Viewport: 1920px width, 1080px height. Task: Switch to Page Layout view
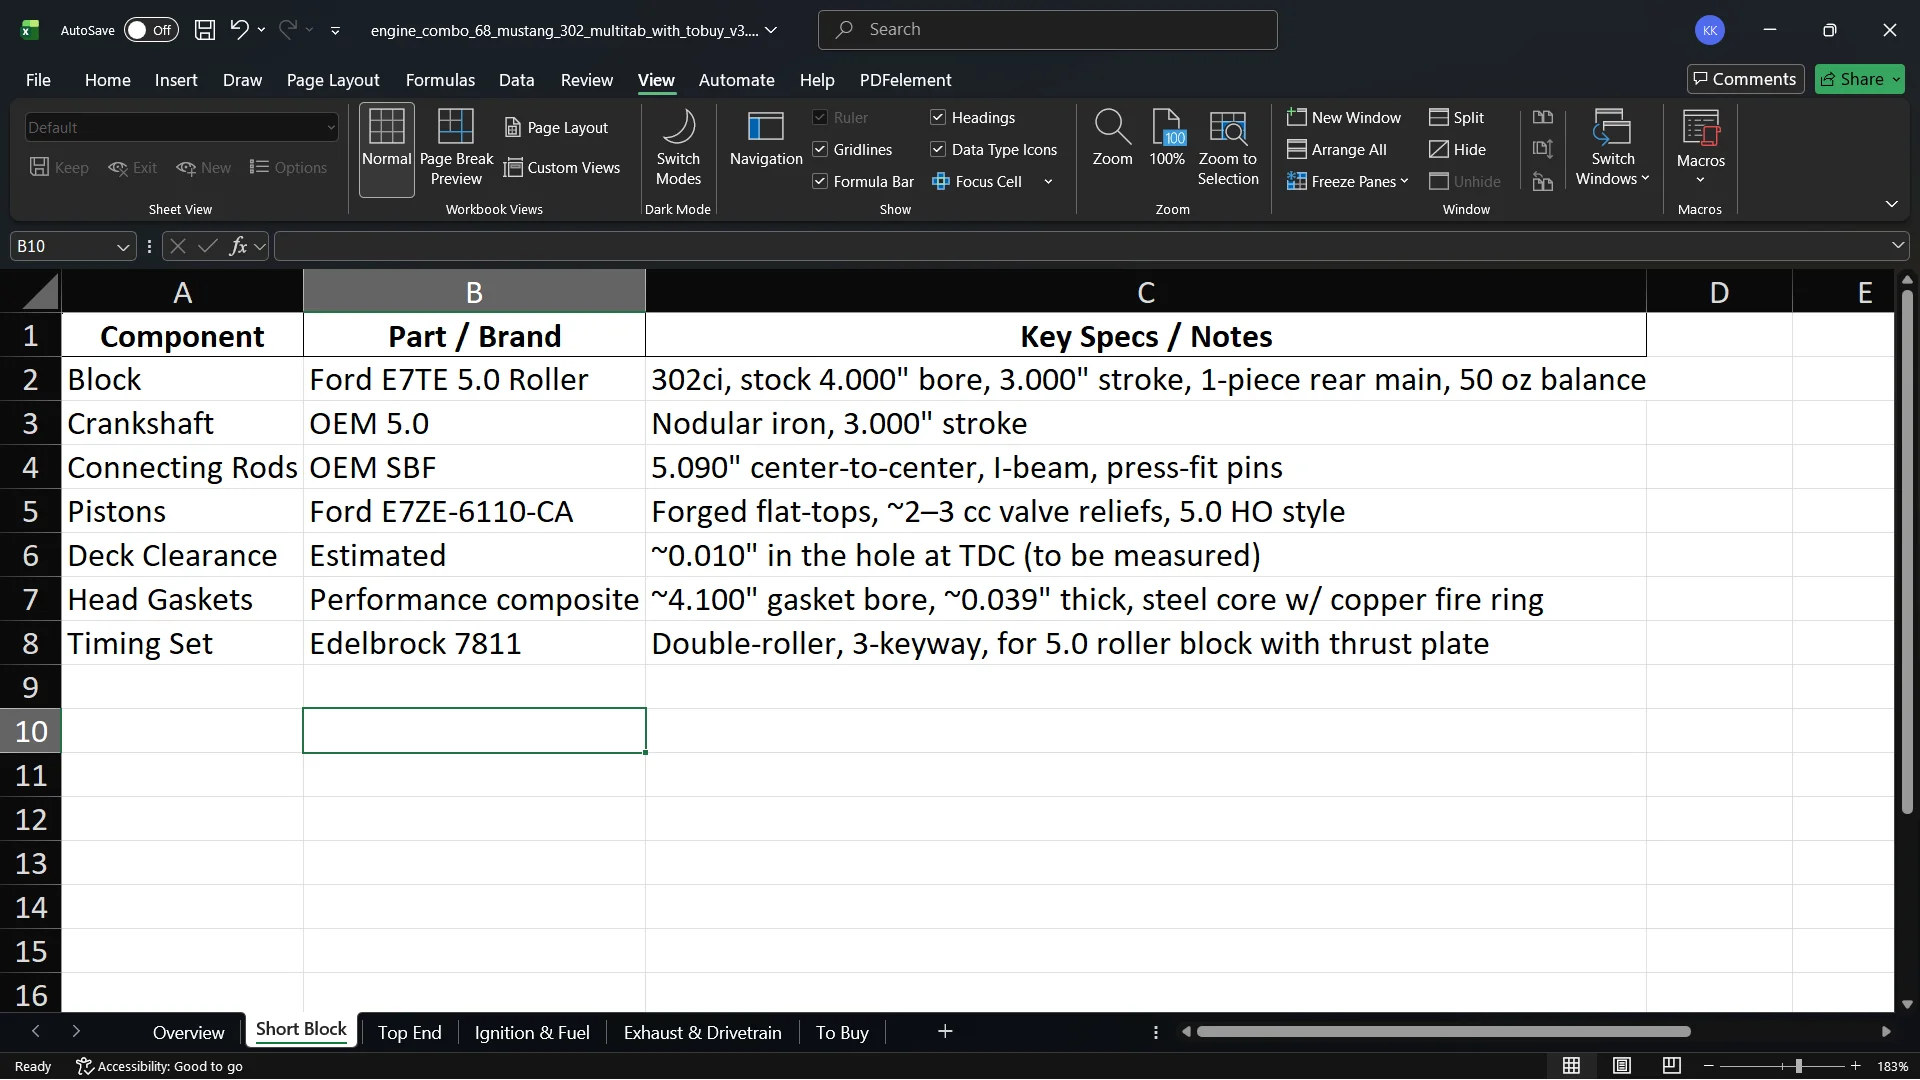[x=556, y=128]
